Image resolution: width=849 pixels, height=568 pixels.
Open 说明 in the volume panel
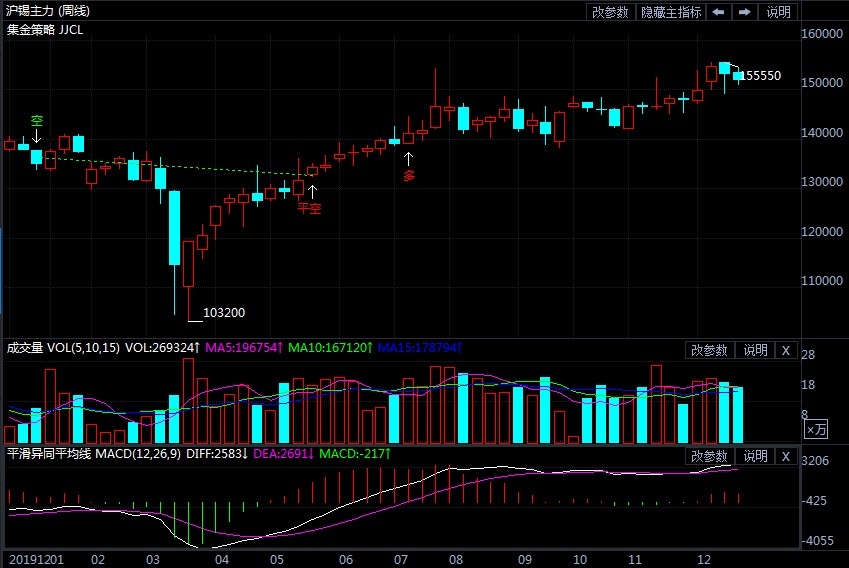[755, 350]
